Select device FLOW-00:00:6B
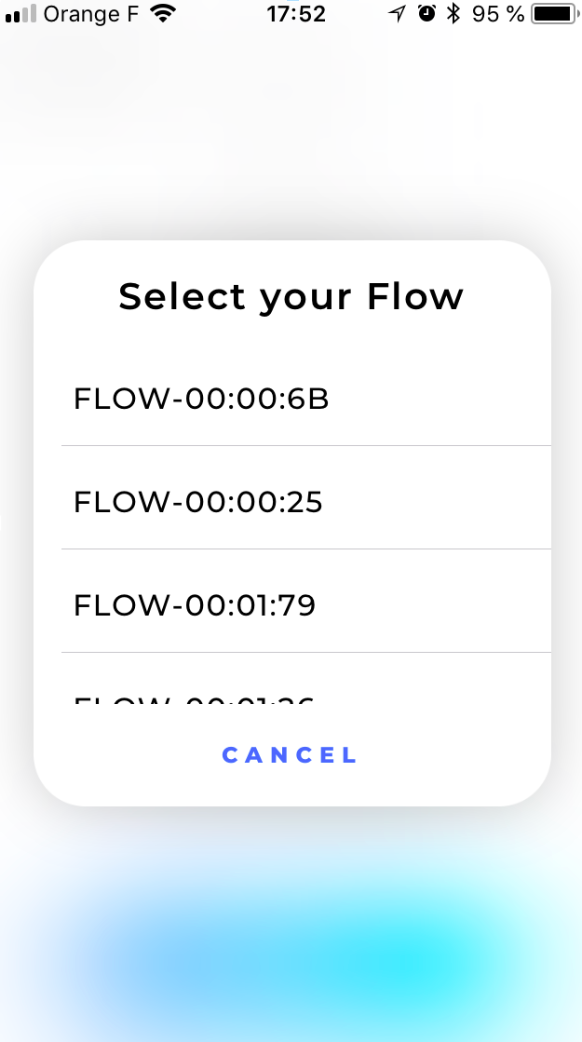582x1042 pixels. [306, 399]
